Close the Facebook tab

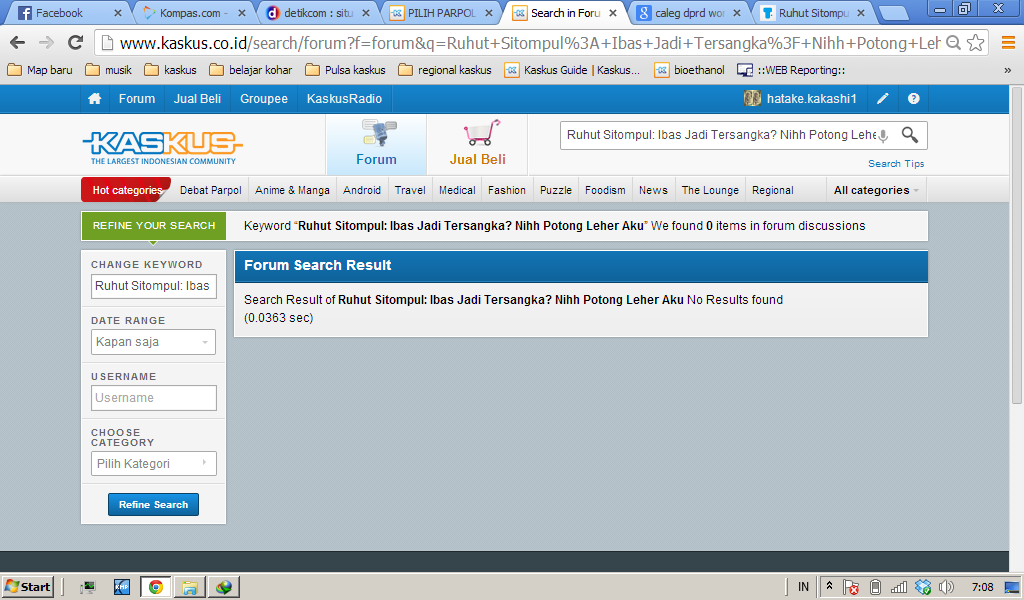coord(118,13)
